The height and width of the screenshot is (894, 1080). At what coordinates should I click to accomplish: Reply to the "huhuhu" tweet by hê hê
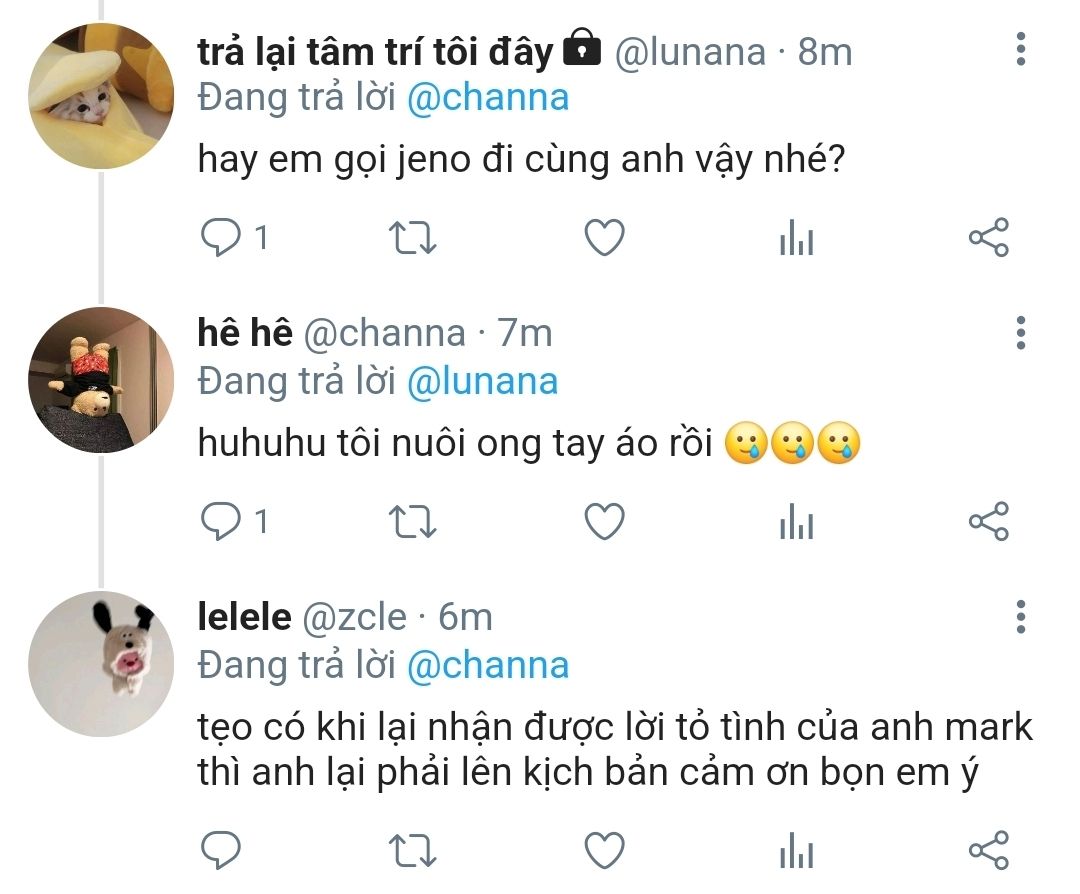(218, 521)
